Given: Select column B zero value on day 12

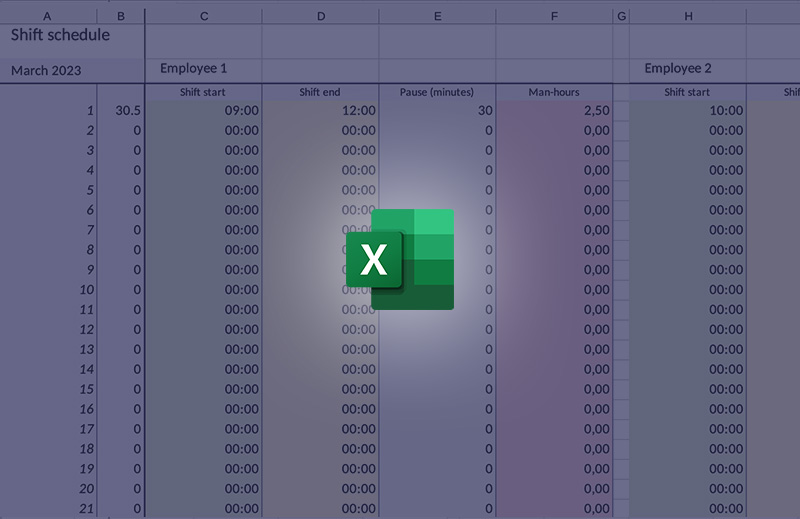Looking at the screenshot, I should pos(121,329).
